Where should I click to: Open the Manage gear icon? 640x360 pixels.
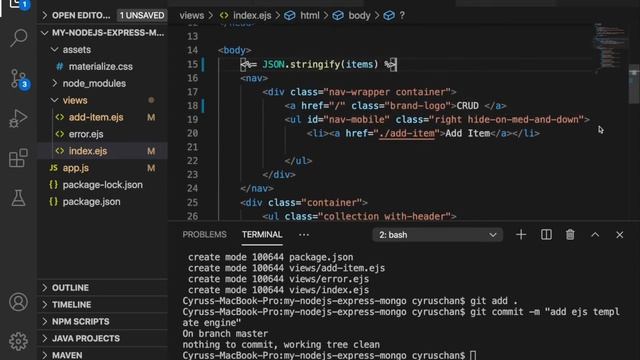pyautogui.click(x=18, y=341)
